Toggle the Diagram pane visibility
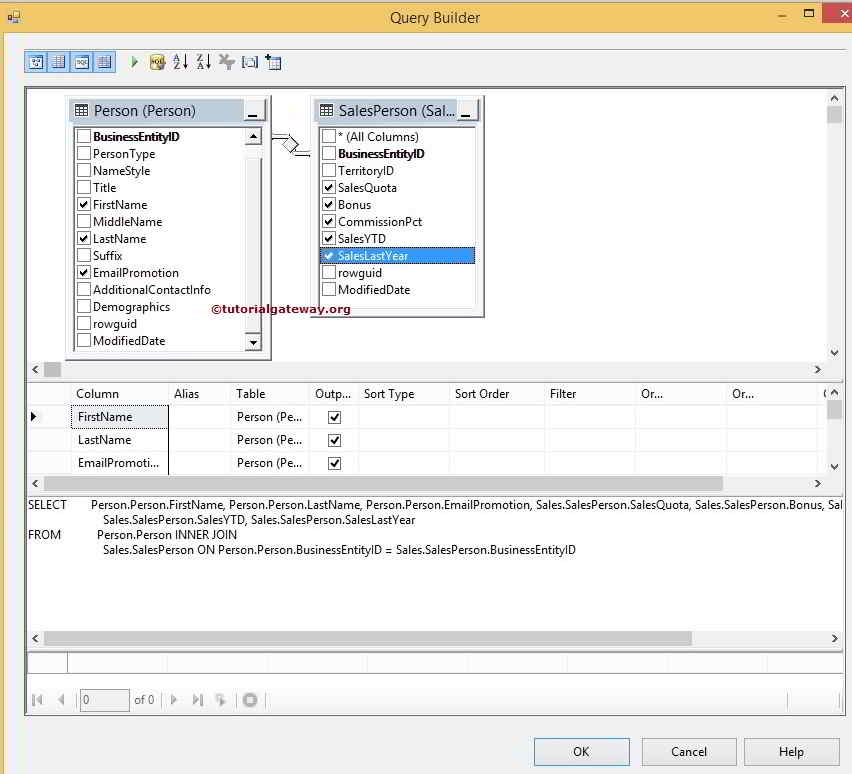This screenshot has width=852, height=774. click(x=36, y=61)
